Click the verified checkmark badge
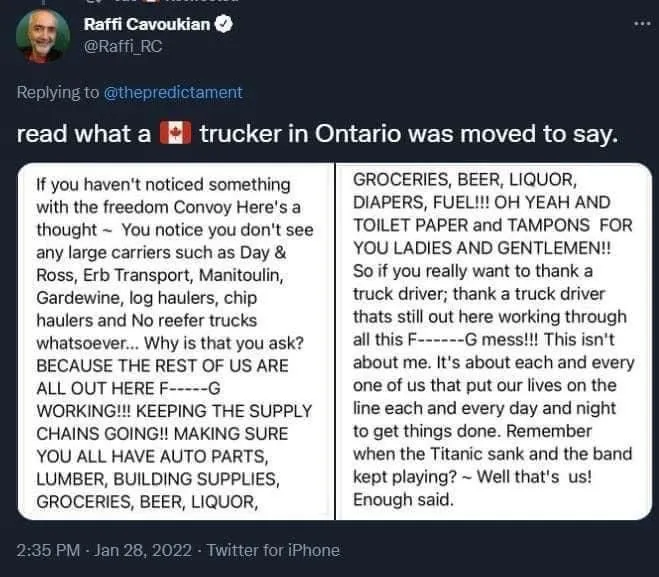Image resolution: width=659 pixels, height=577 pixels. coord(225,24)
